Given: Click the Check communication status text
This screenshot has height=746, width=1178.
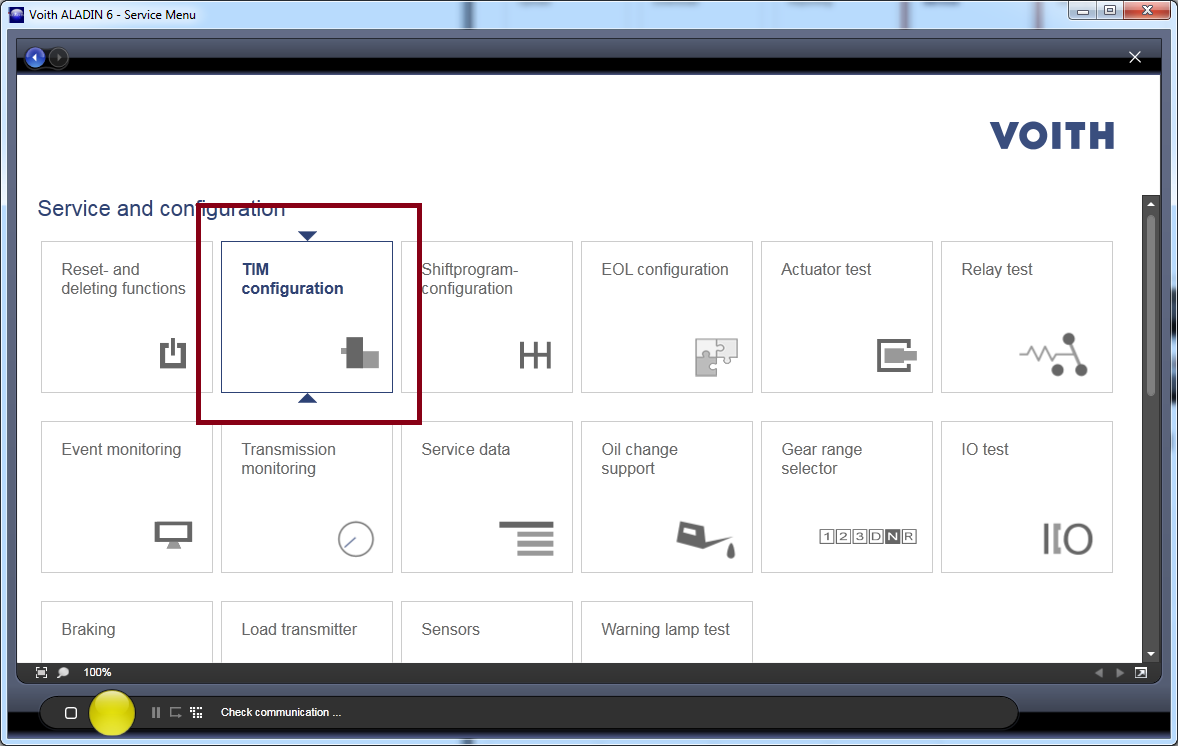Looking at the screenshot, I should click(x=281, y=712).
